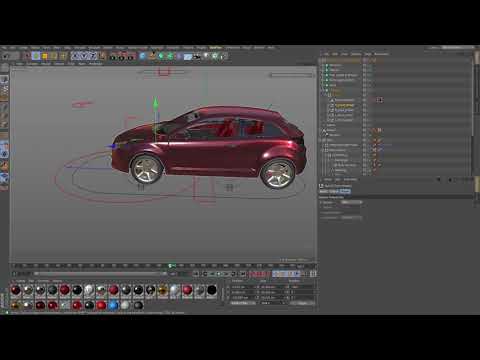Click the Object Manager vertical scrollbar
Screen dimensions: 480x360
pos(473,97)
